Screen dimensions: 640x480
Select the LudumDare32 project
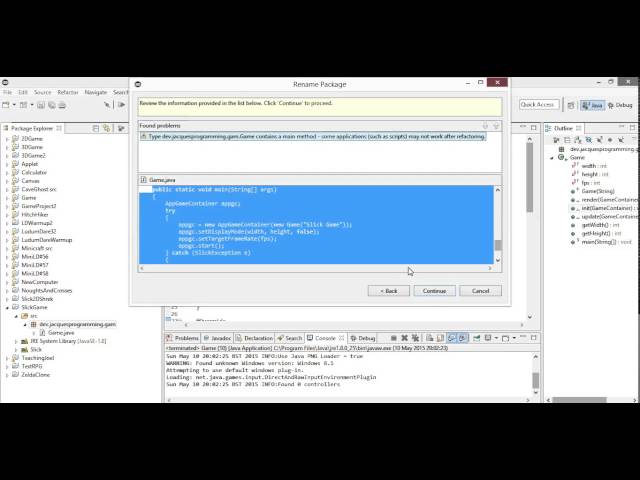click(x=38, y=231)
